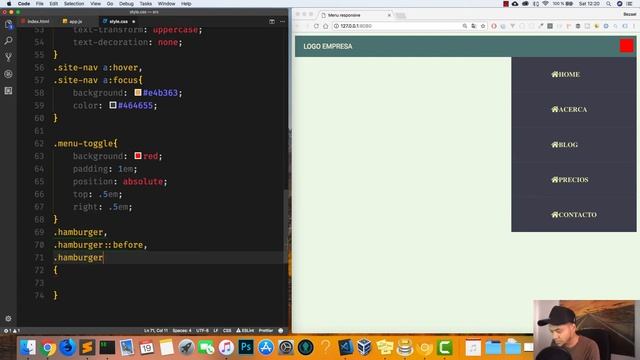Open the Tasks menu

146,4
